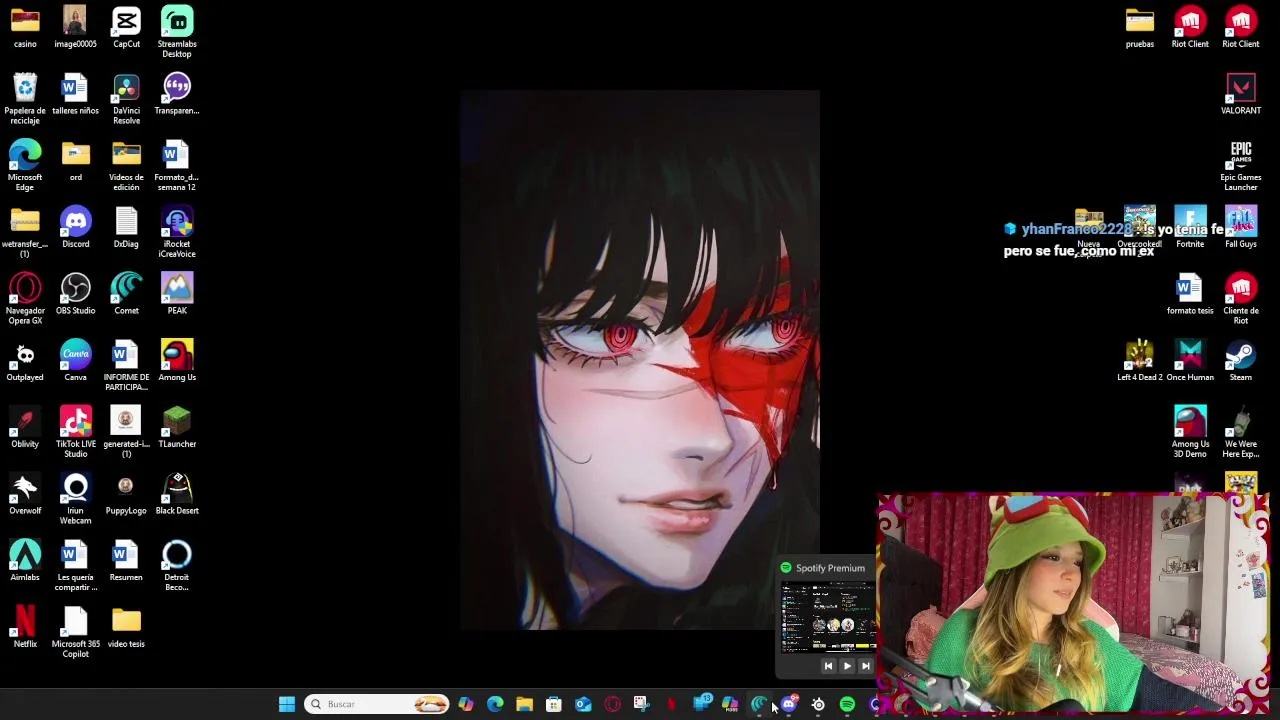Open Copilot from the taskbar
The width and height of the screenshot is (1280, 720).
coord(466,704)
